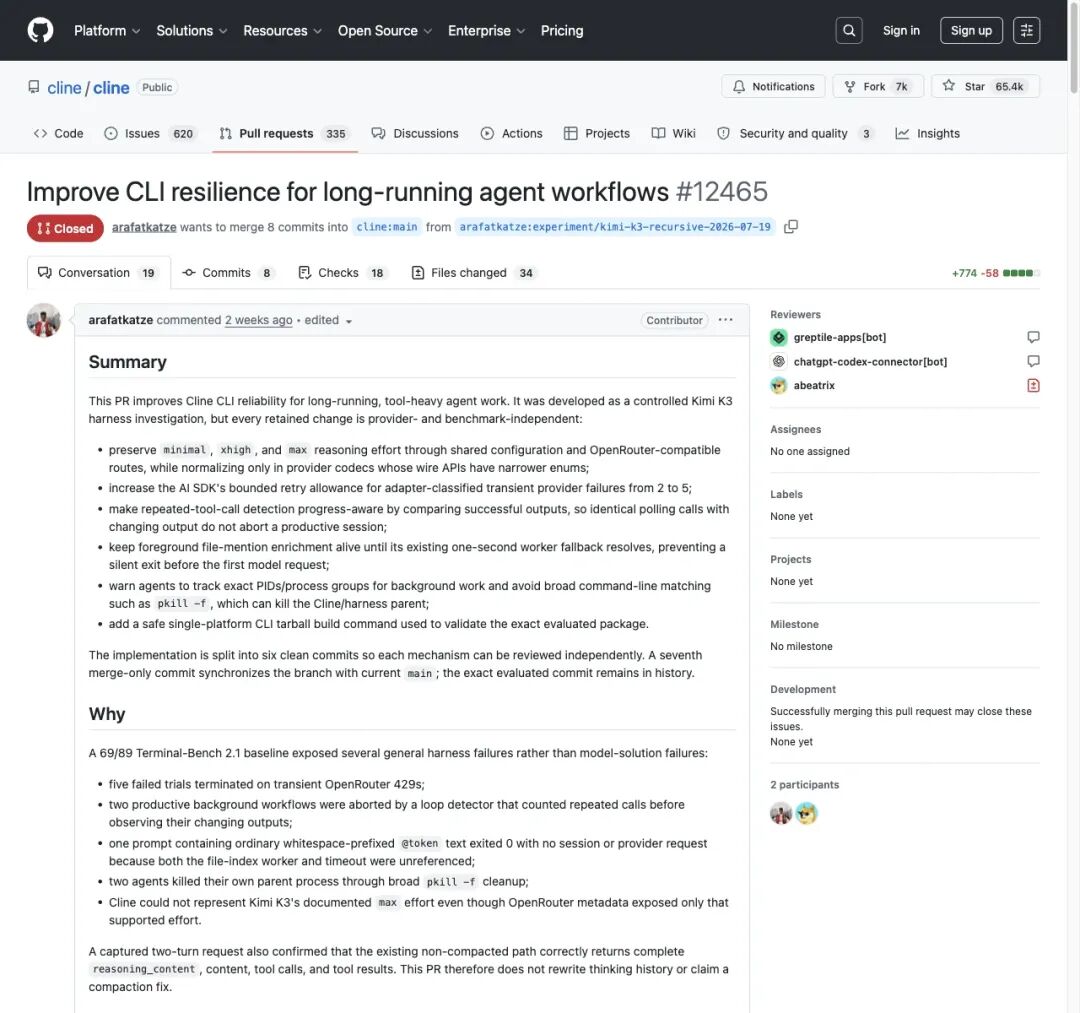Click the repository icon beside cline/cline
The width and height of the screenshot is (1080, 1013).
34,87
